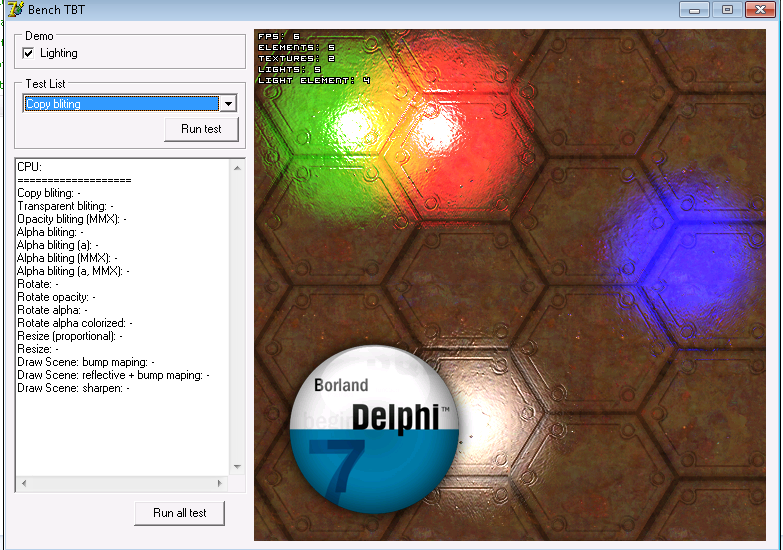Click the results list scroll down arrow

coord(237,467)
